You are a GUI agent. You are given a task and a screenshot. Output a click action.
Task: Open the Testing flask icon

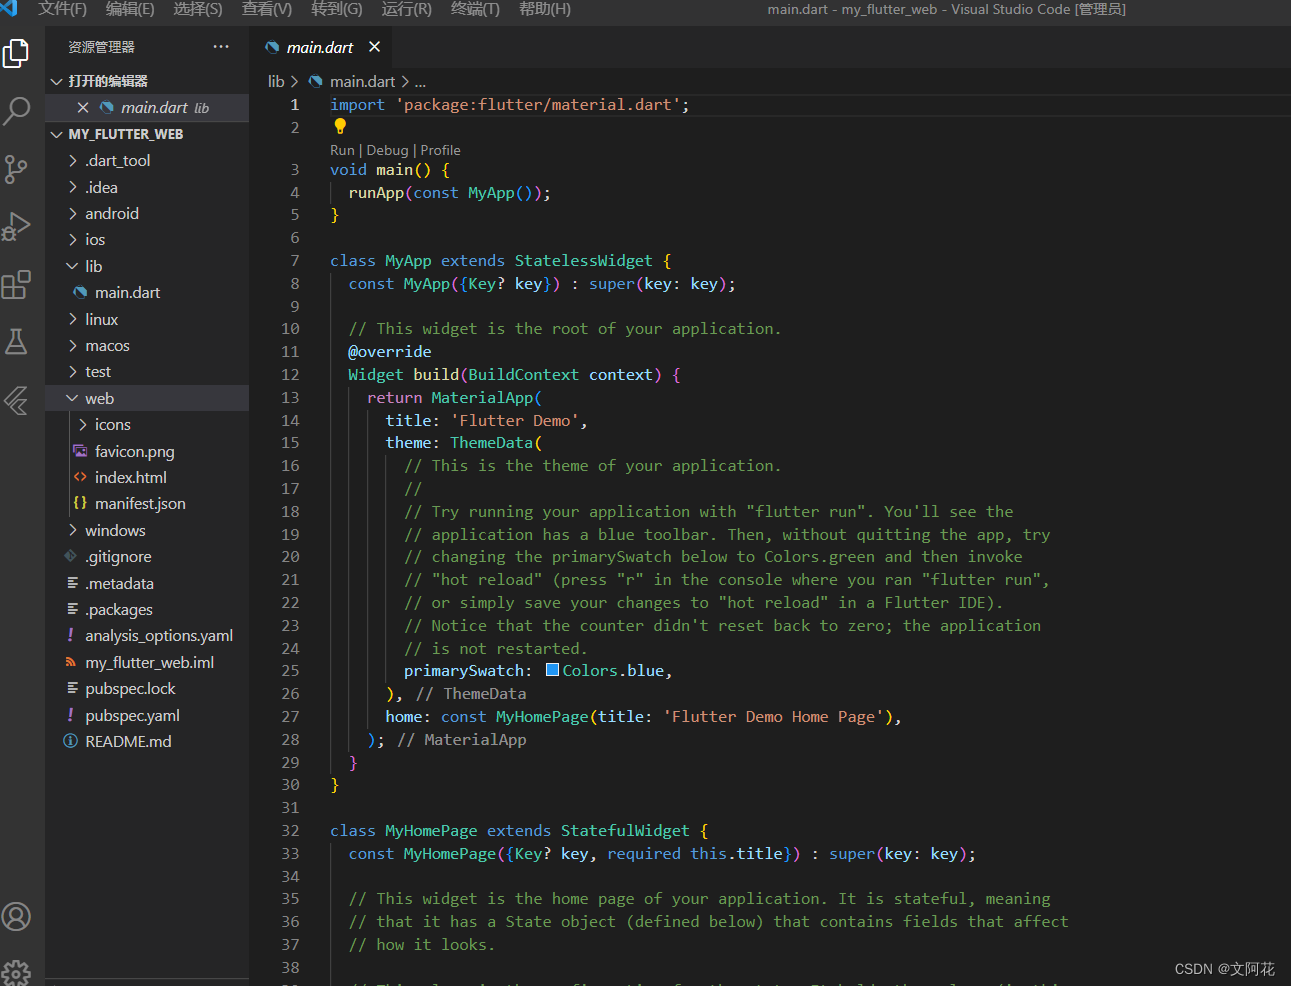(x=16, y=342)
